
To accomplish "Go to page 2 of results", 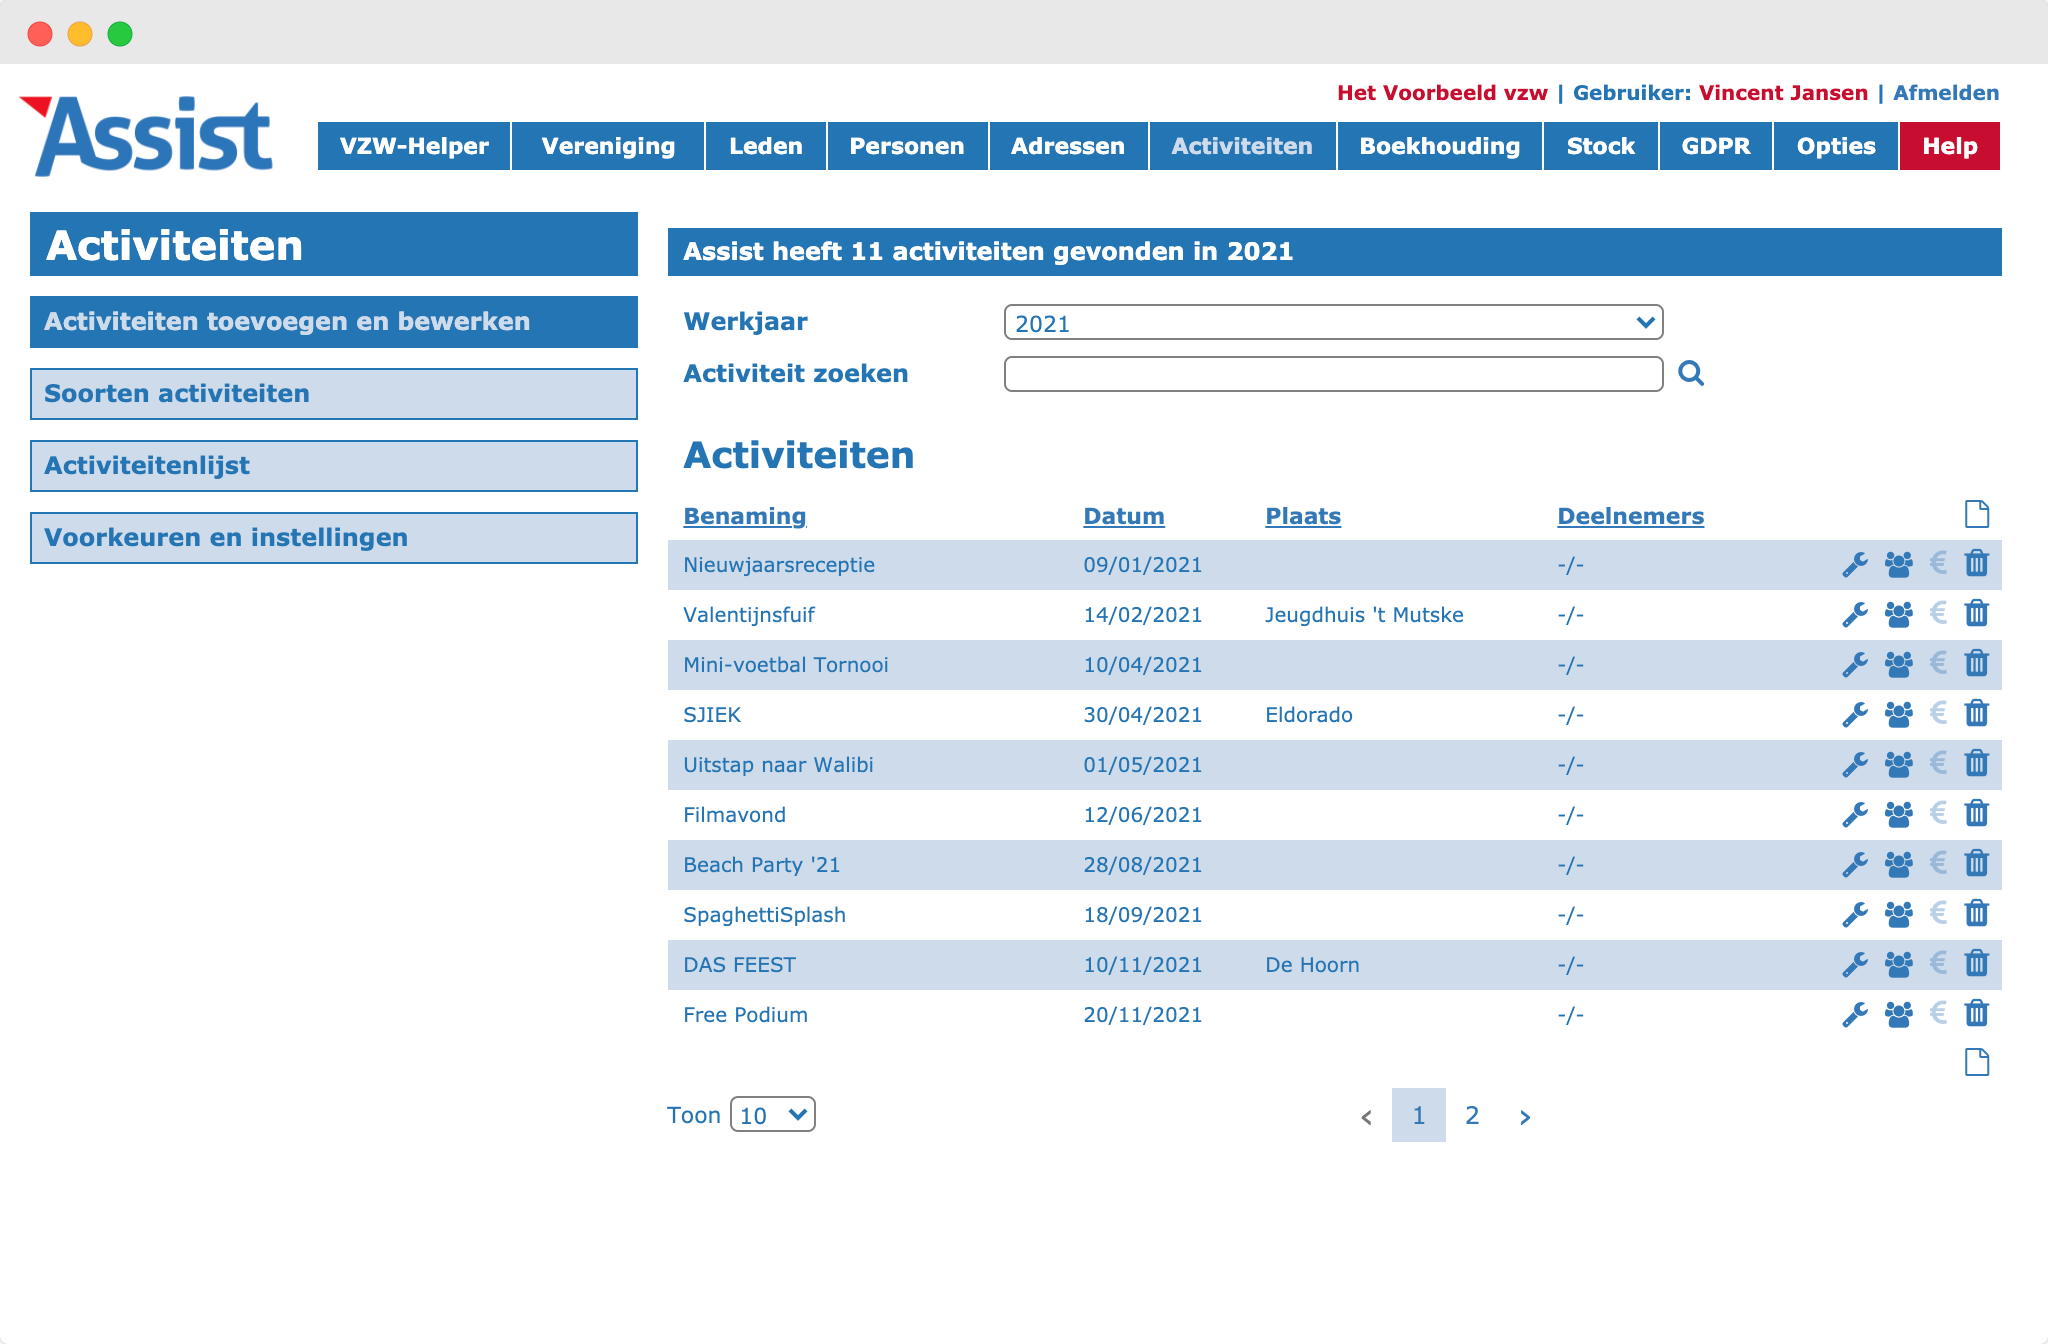I will click(x=1472, y=1115).
